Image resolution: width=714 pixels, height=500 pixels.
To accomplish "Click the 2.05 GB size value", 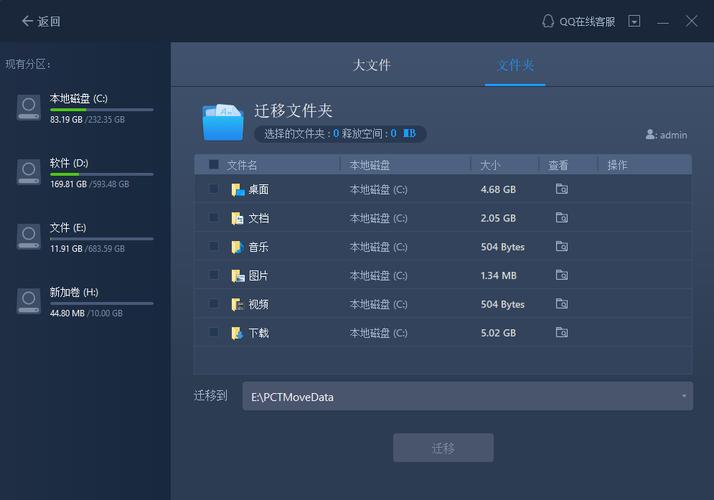I will (x=498, y=218).
